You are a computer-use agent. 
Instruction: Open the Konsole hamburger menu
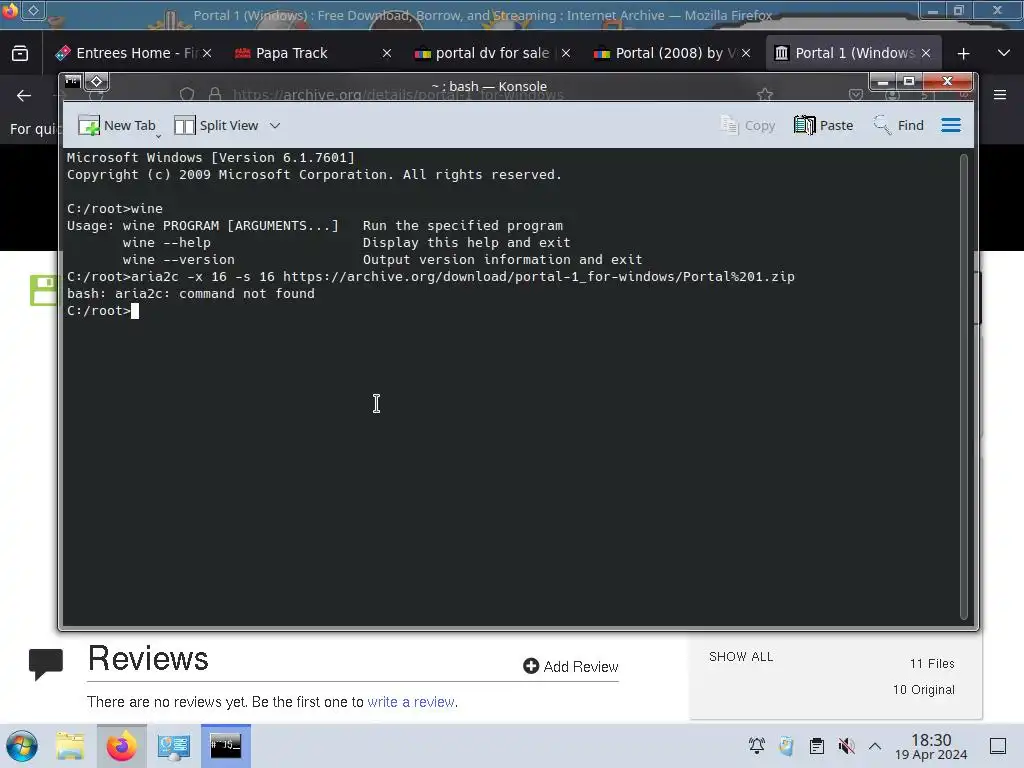tap(951, 125)
